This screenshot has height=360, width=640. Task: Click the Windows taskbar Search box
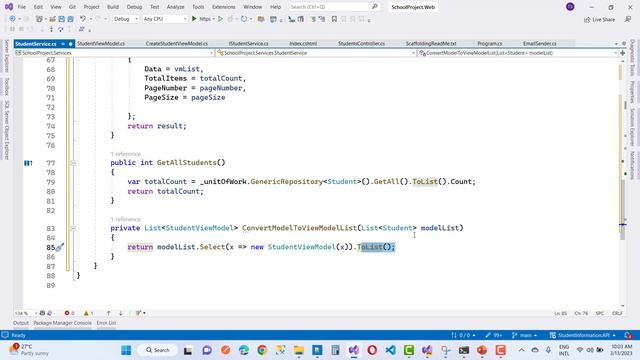point(158,350)
